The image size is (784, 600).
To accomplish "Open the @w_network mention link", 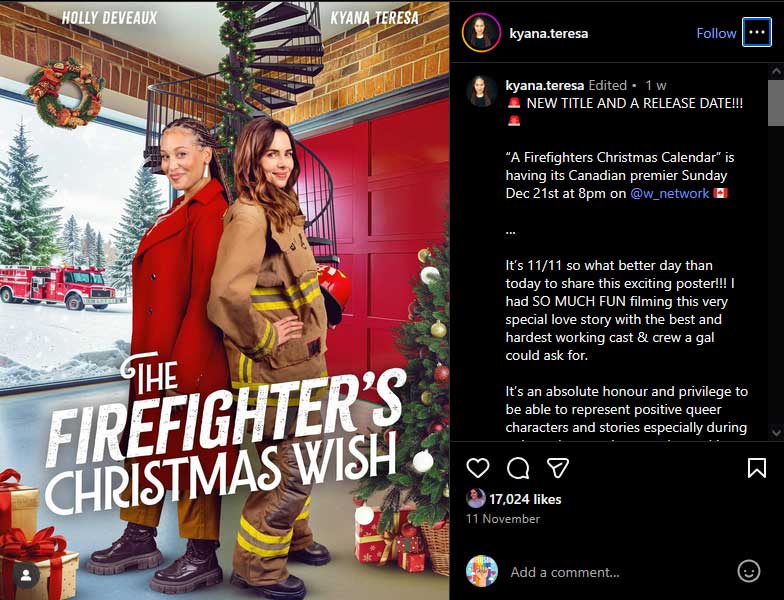I will [670, 194].
